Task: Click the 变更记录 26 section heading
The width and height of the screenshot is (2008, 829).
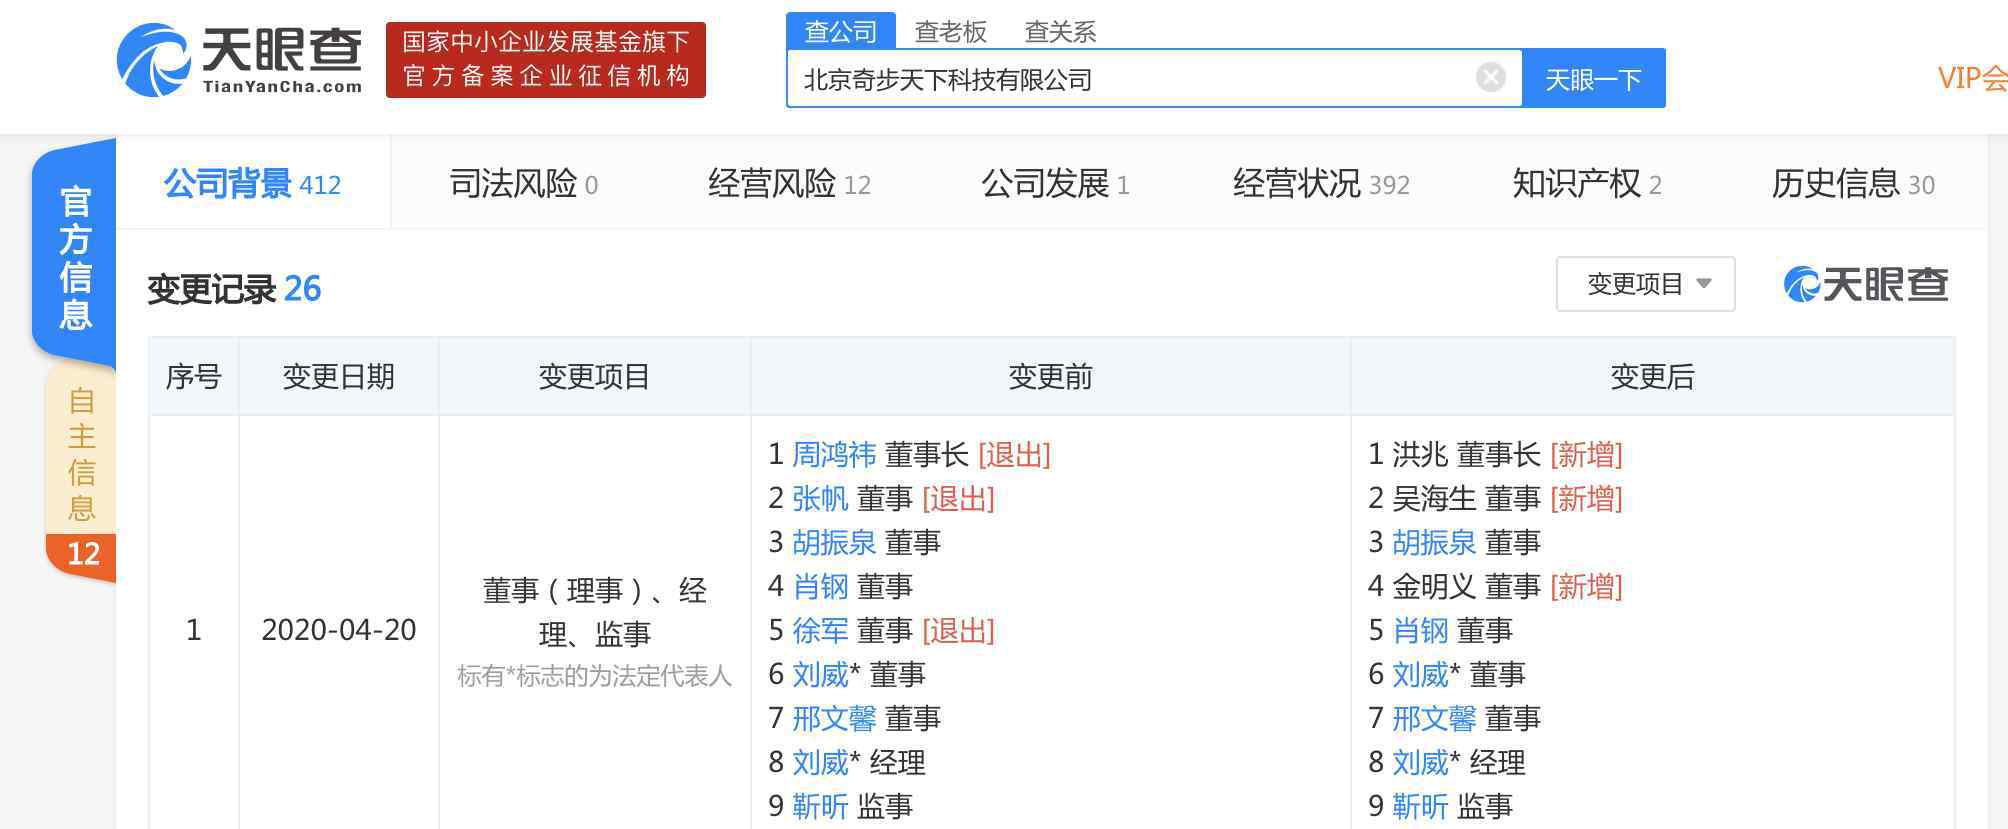Action: tap(234, 289)
